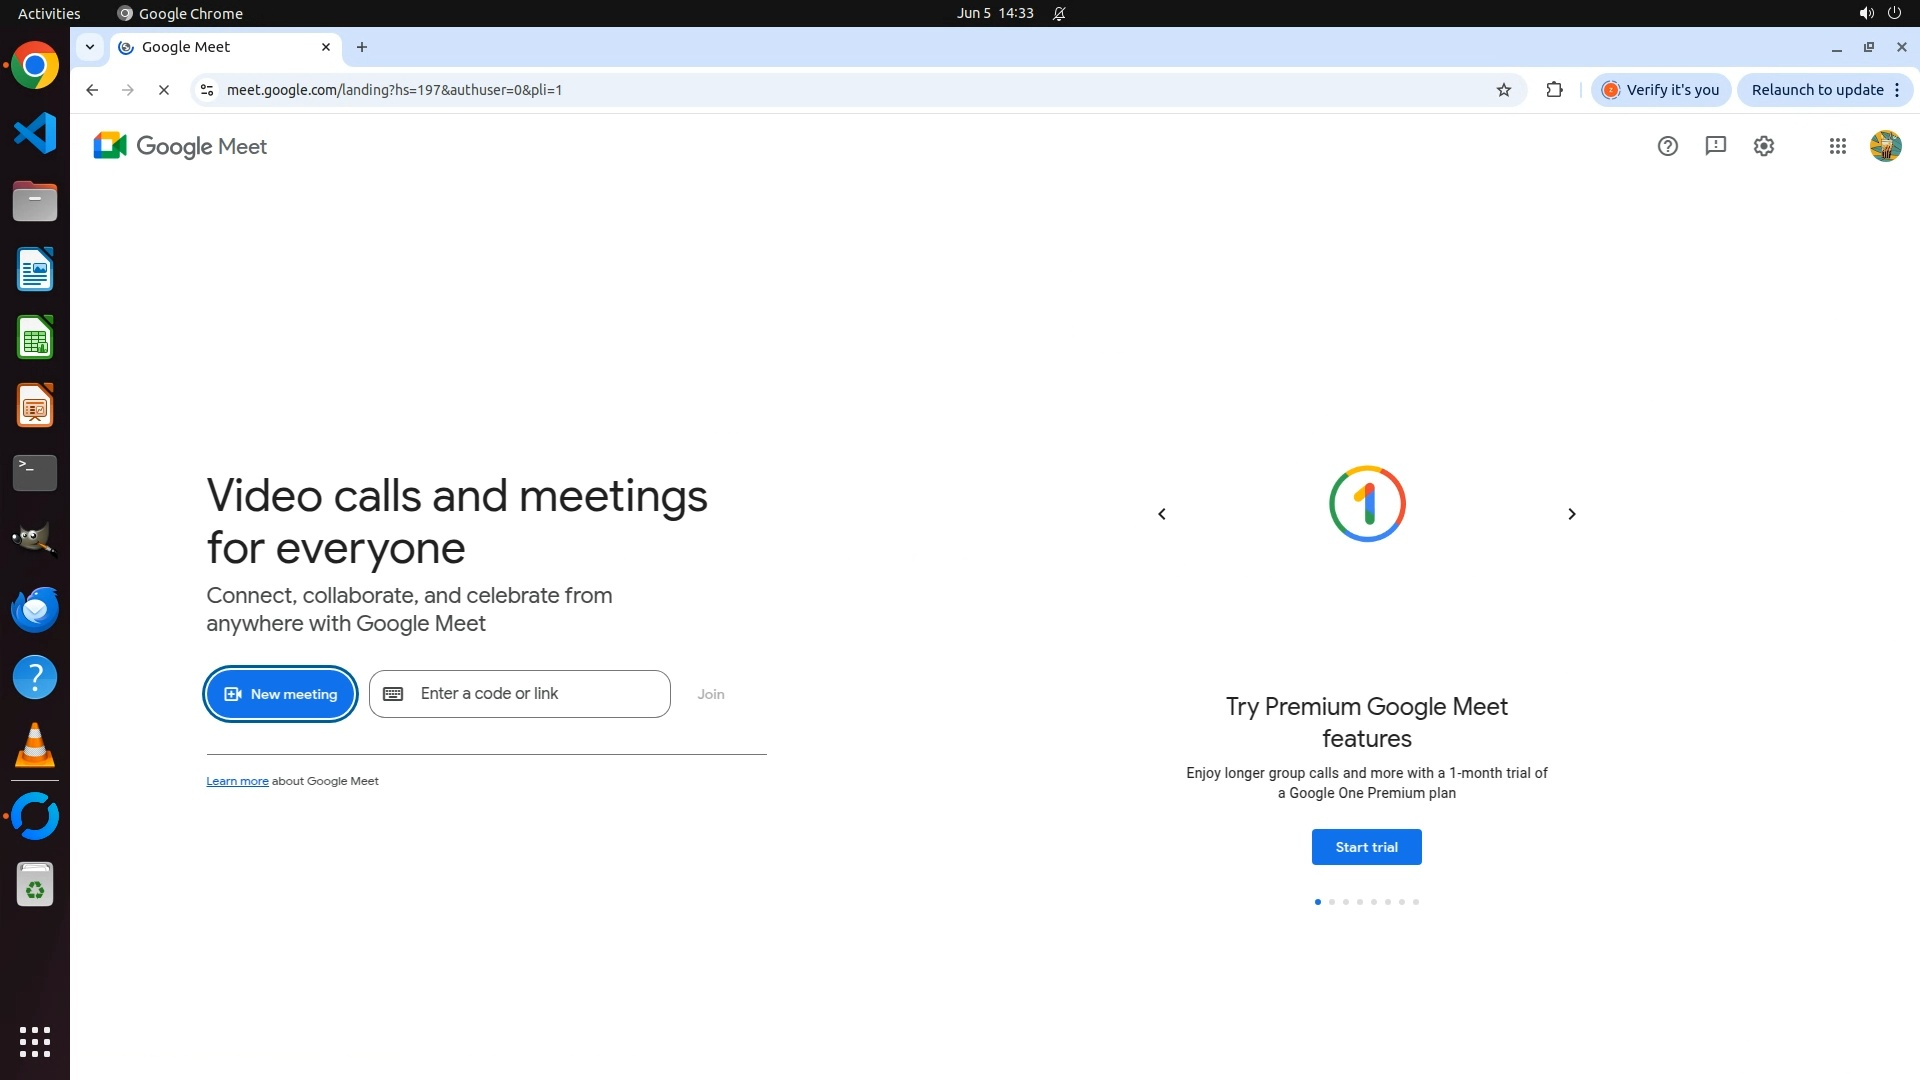Click the report a problem feedback icon
The image size is (1920, 1080).
1716,146
